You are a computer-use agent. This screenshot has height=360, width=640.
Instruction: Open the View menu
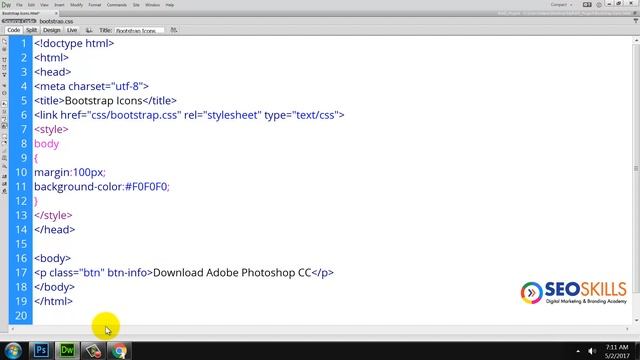[x=44, y=5]
